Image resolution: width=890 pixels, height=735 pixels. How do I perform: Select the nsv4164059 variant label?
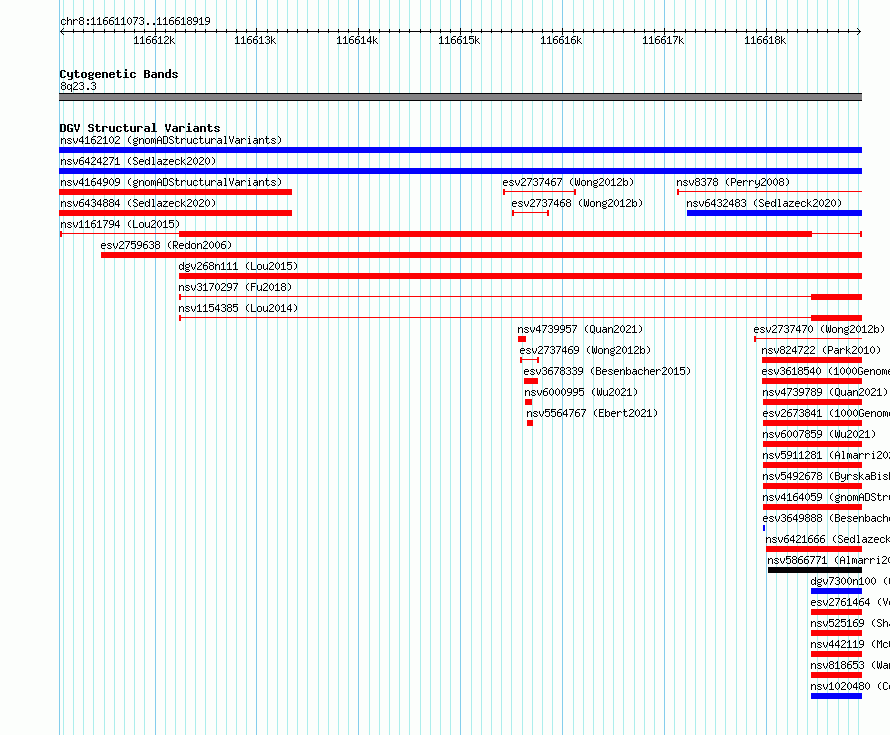826,497
